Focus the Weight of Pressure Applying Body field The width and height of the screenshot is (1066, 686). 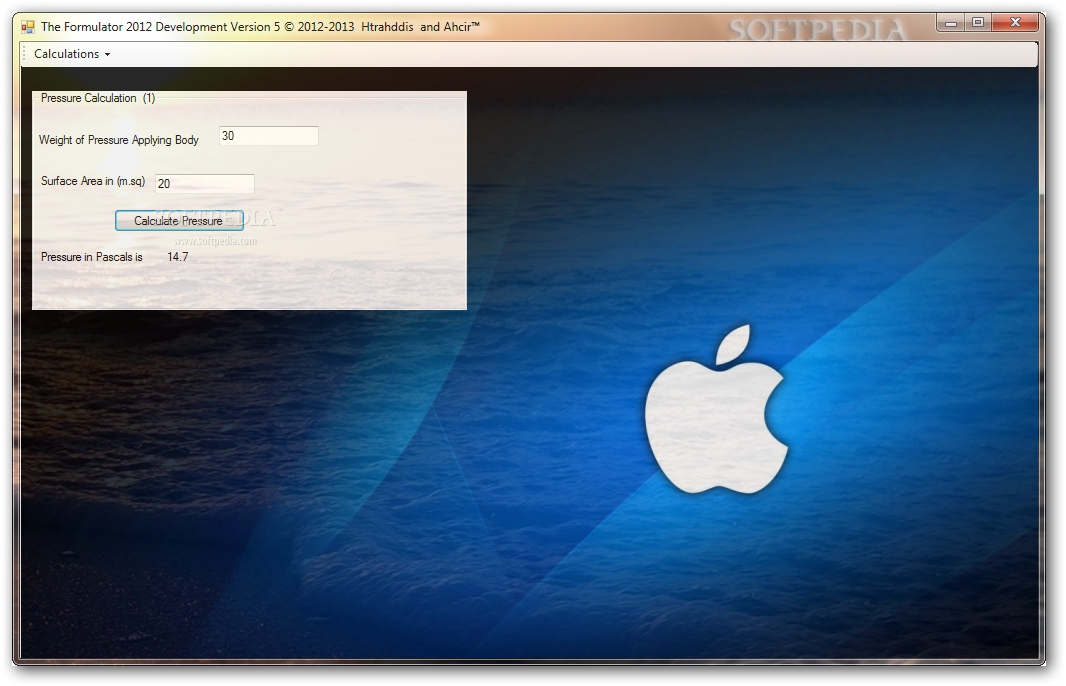269,136
